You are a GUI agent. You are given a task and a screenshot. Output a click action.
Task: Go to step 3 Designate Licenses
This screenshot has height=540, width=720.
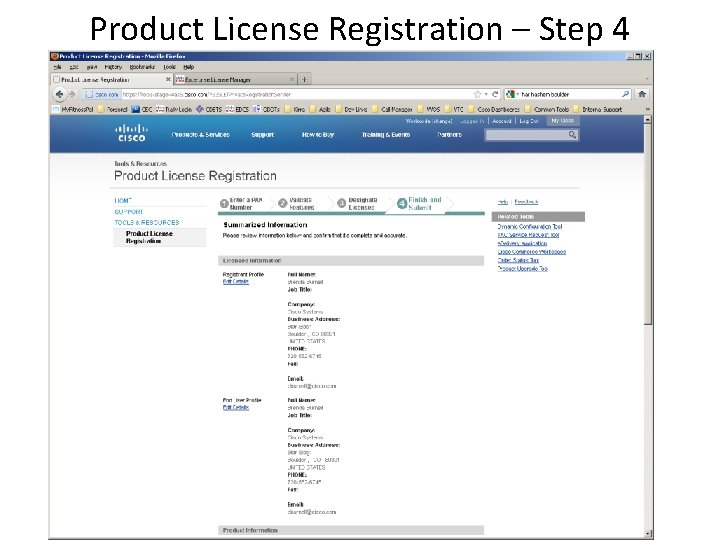pos(357,203)
